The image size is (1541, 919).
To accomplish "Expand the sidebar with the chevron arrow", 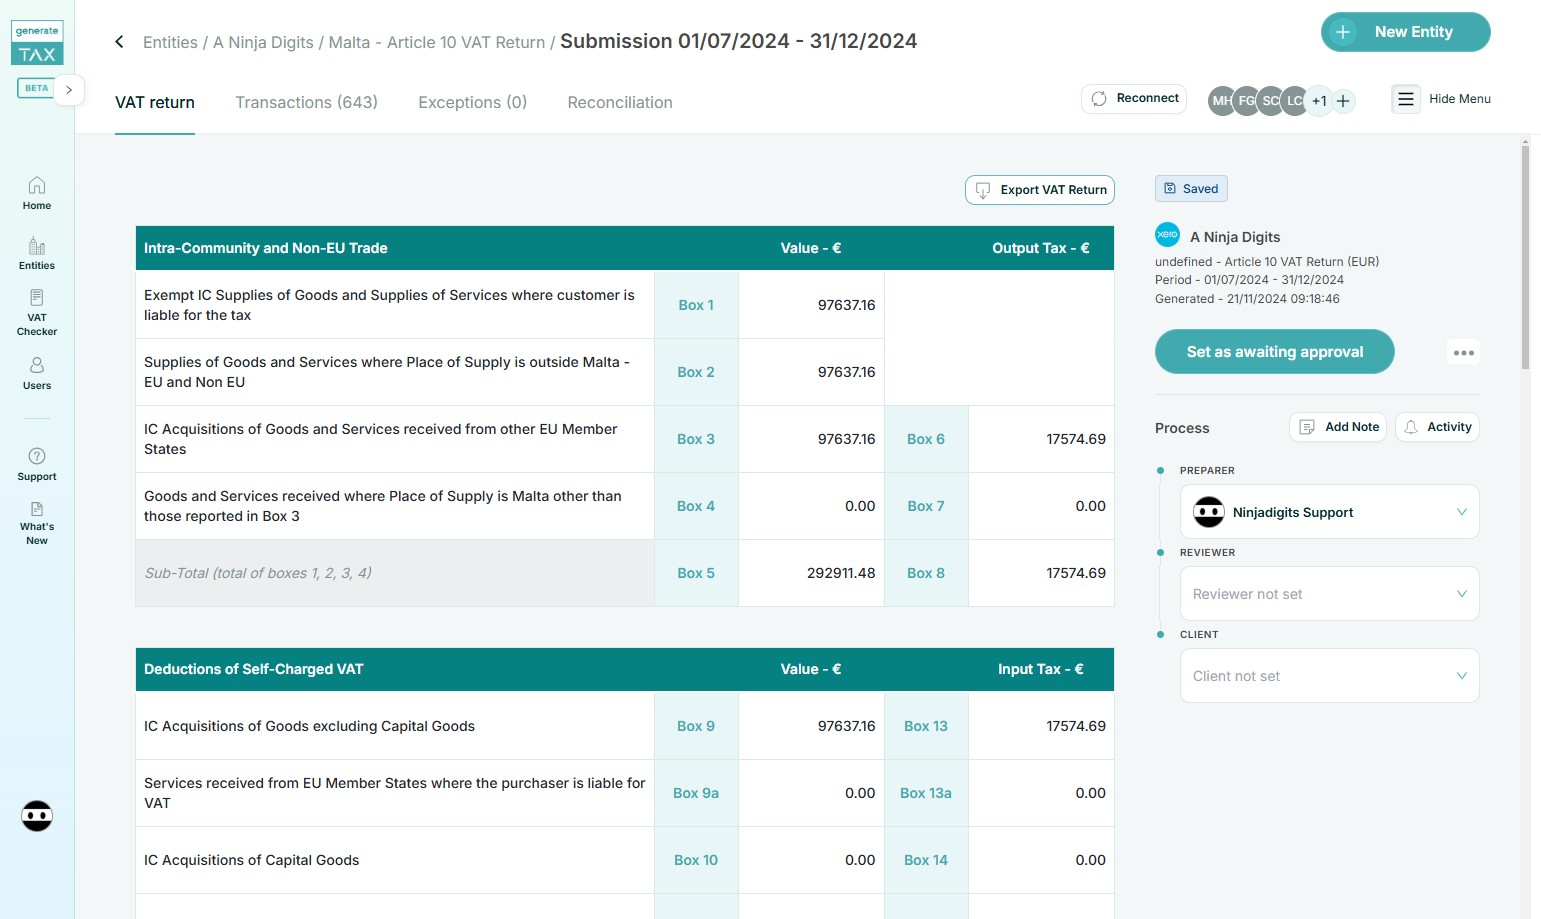I will (69, 89).
